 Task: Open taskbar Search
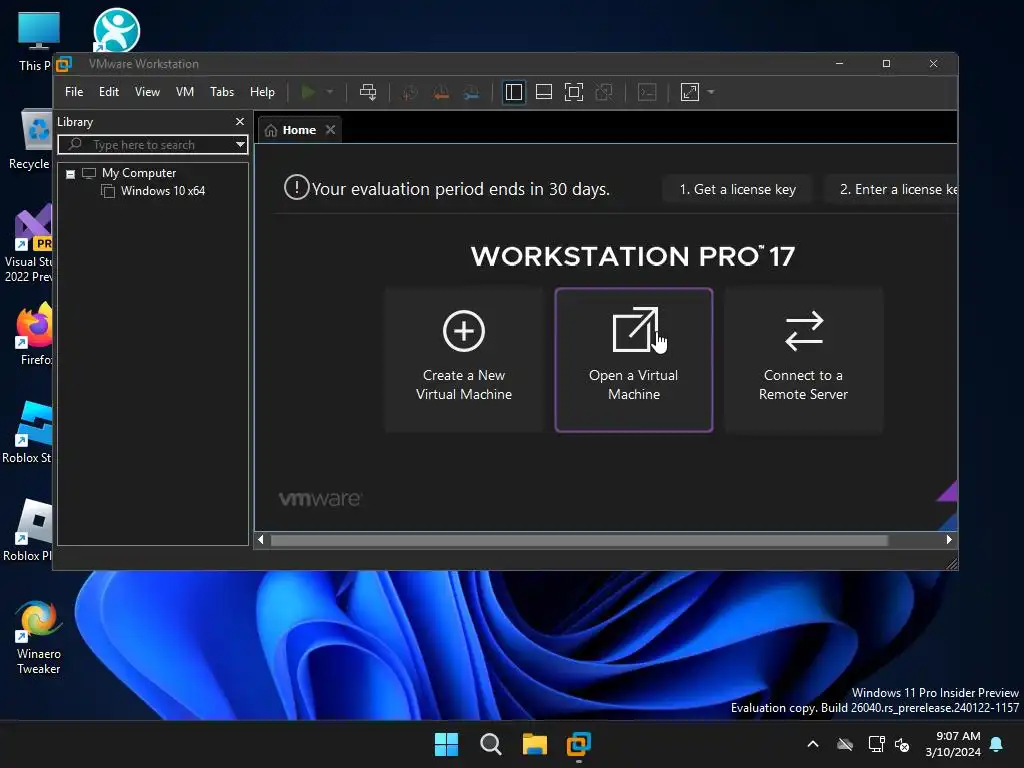pyautogui.click(x=490, y=744)
